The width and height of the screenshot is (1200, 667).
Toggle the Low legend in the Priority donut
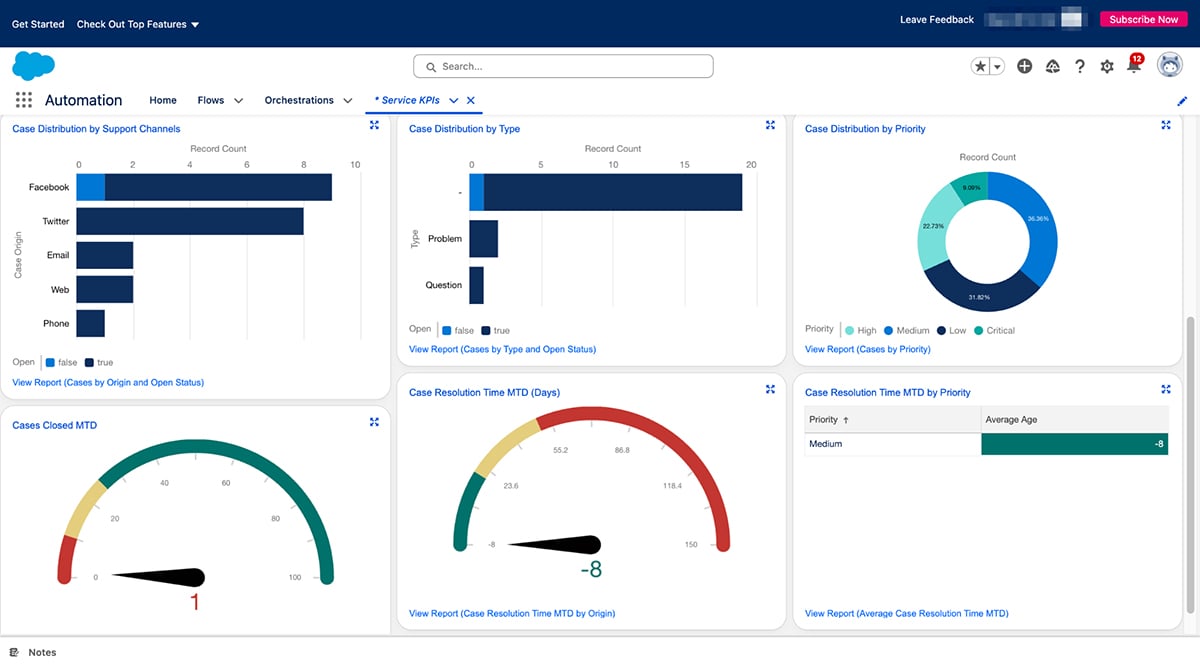click(950, 329)
